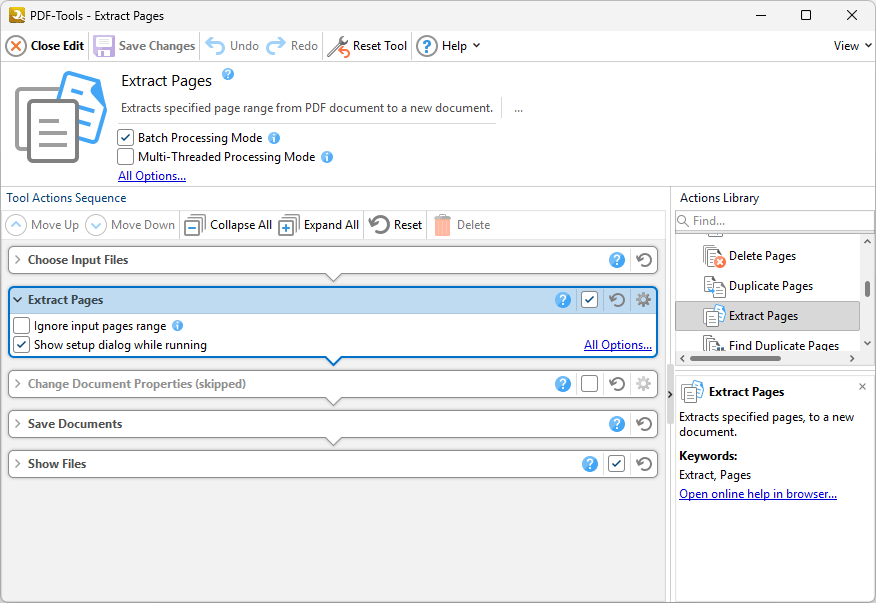876x603 pixels.
Task: Reset the Choose Input Files step
Action: pyautogui.click(x=644, y=260)
